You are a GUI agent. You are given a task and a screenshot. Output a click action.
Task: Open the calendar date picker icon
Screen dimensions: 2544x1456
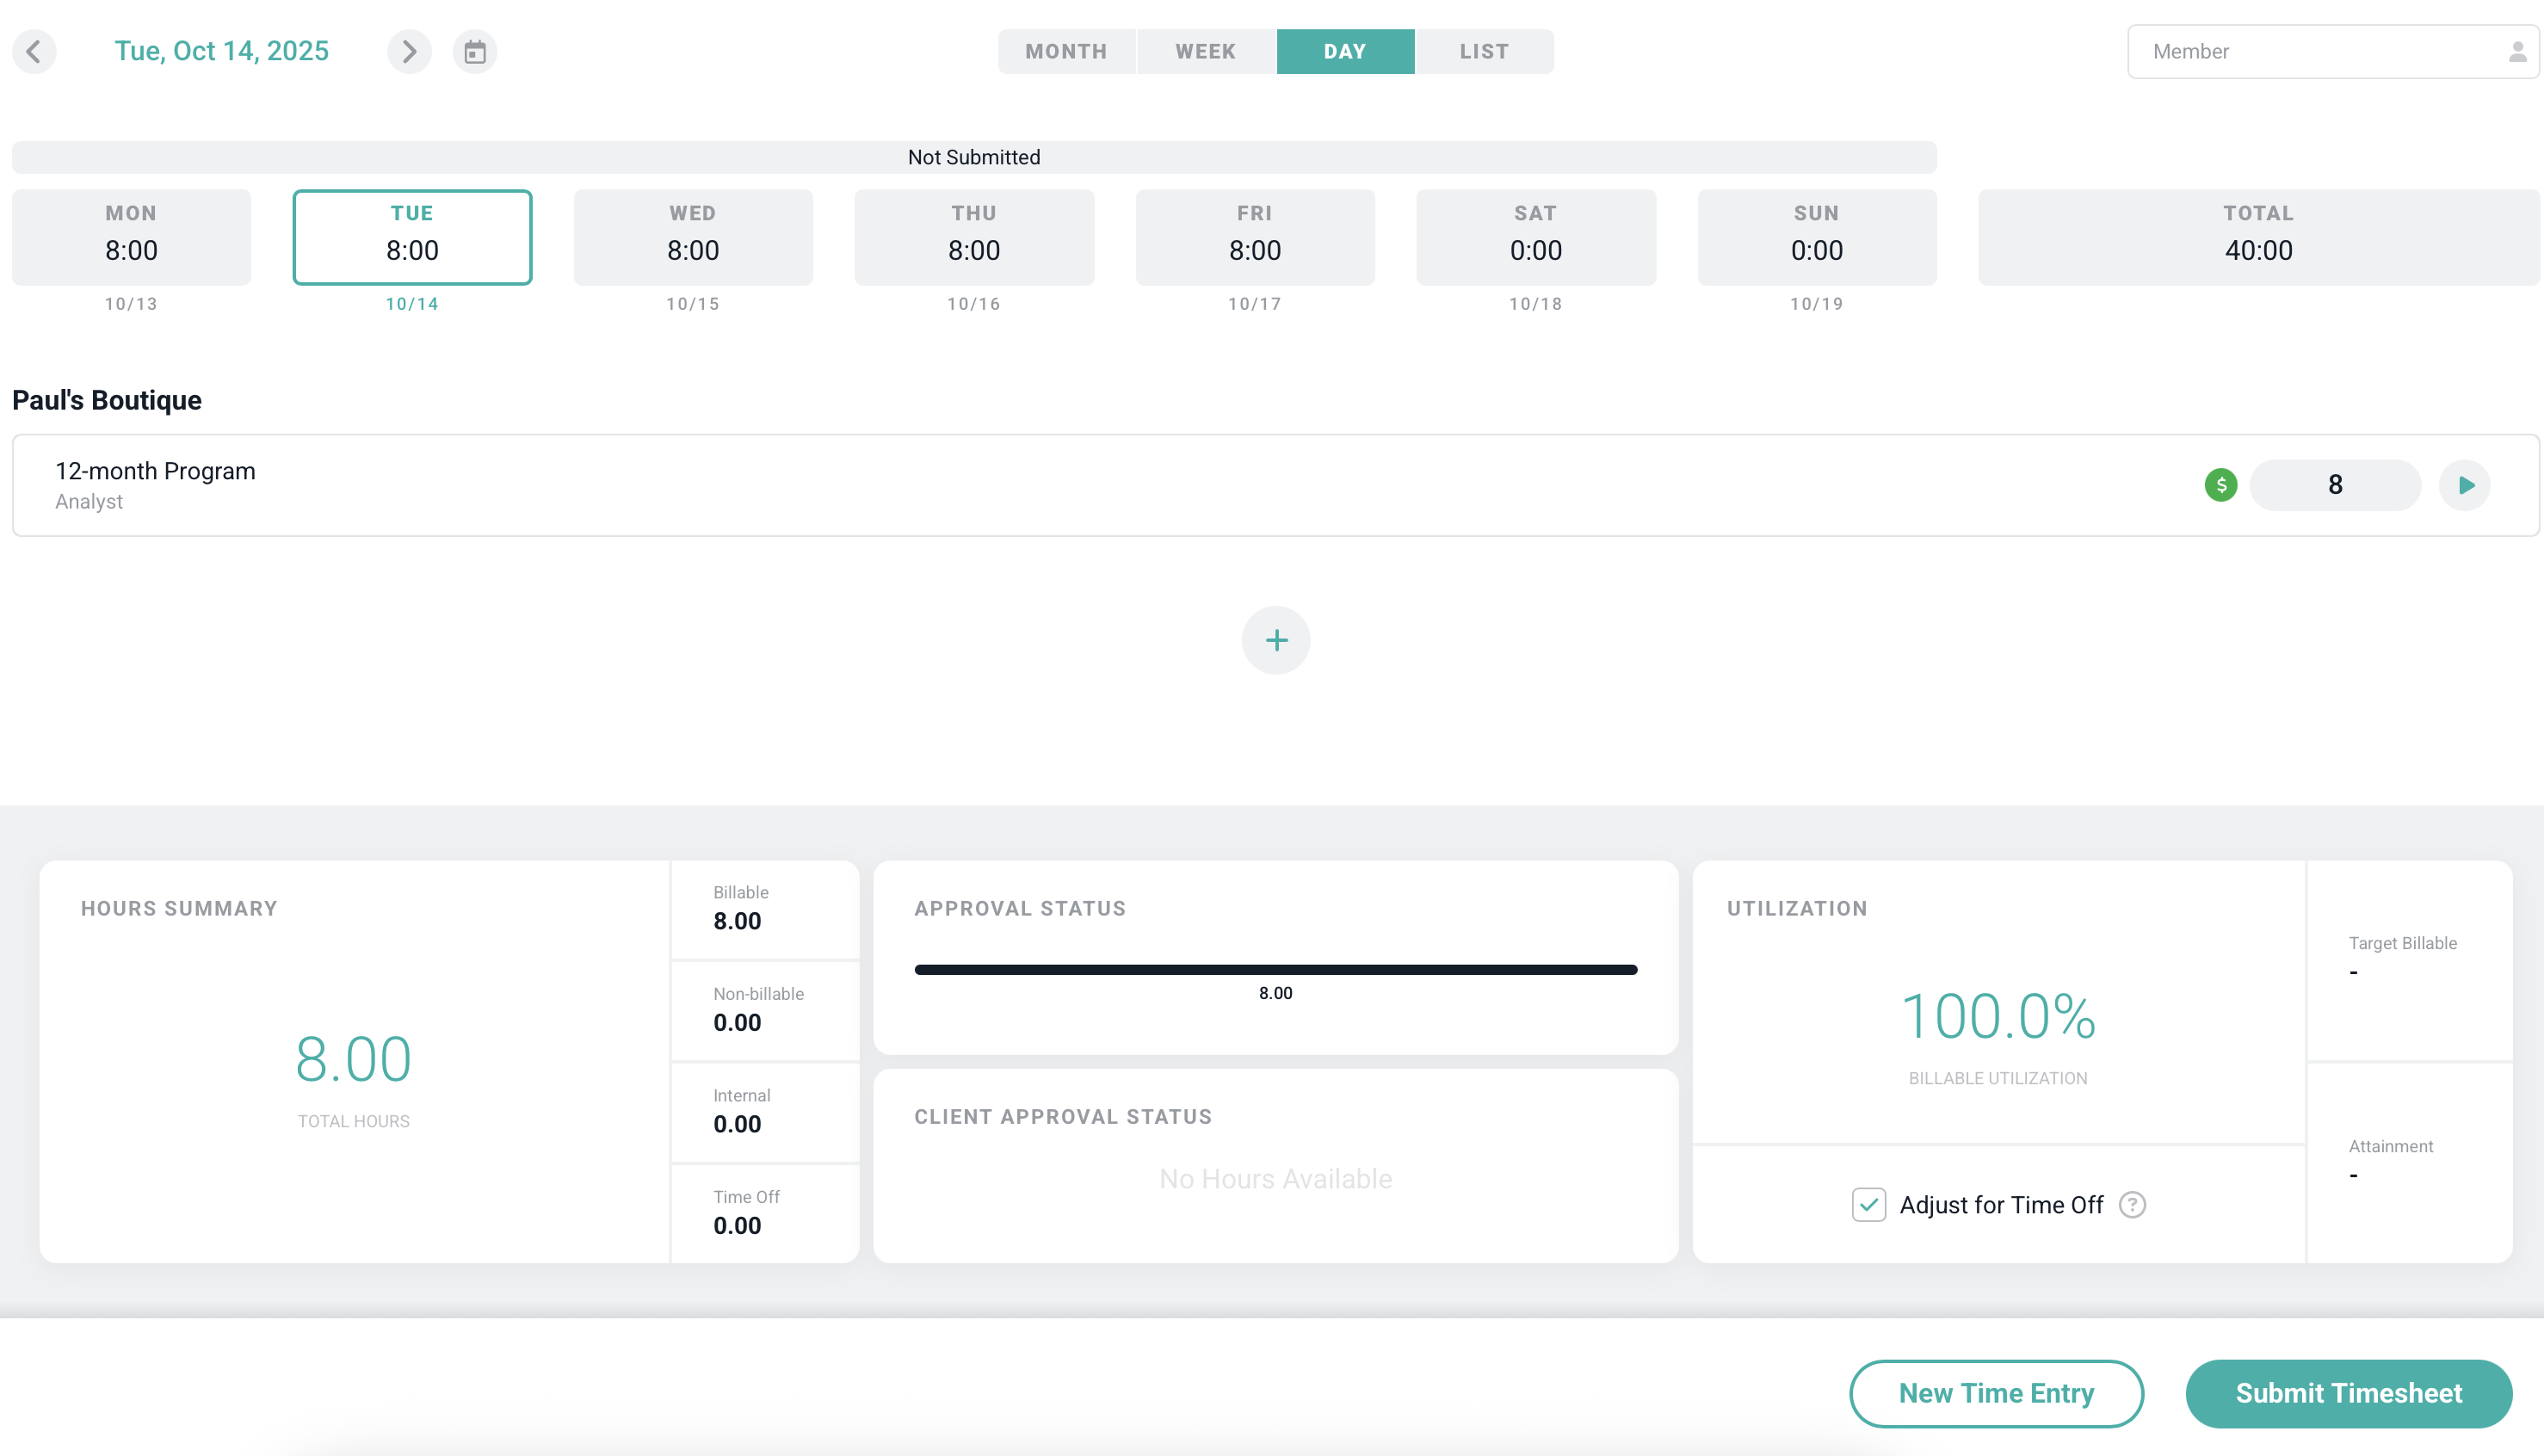click(x=475, y=51)
